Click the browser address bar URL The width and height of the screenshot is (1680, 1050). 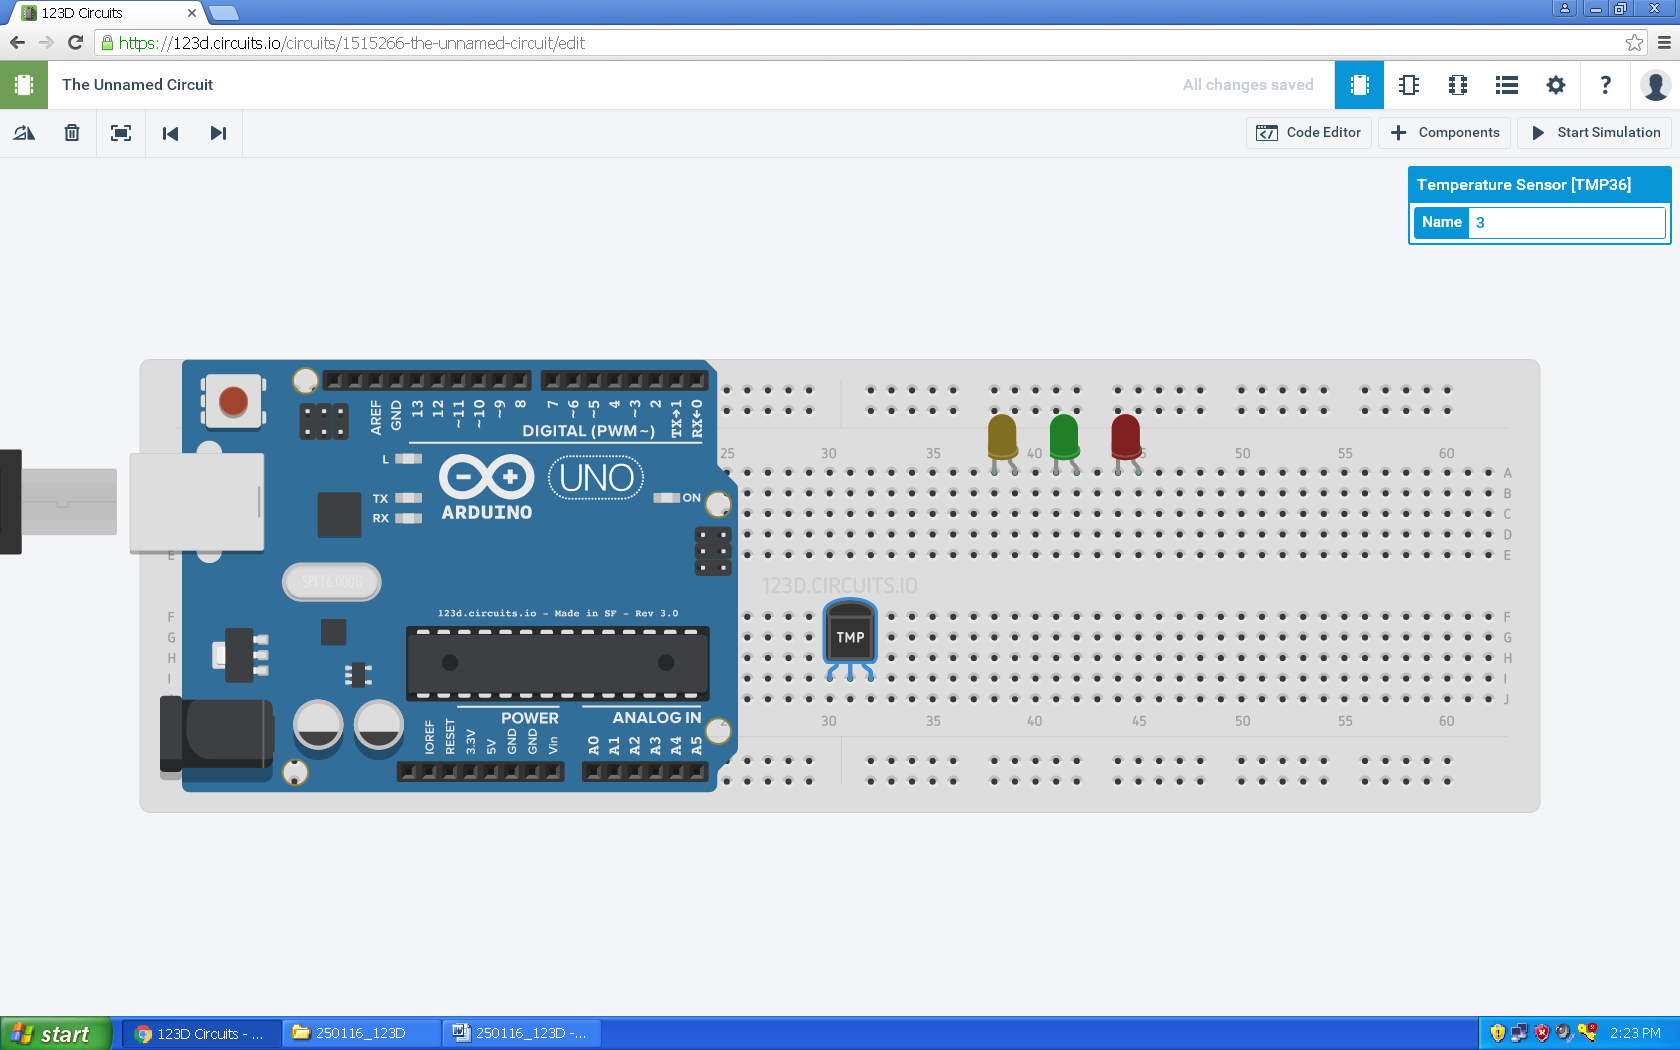(352, 43)
